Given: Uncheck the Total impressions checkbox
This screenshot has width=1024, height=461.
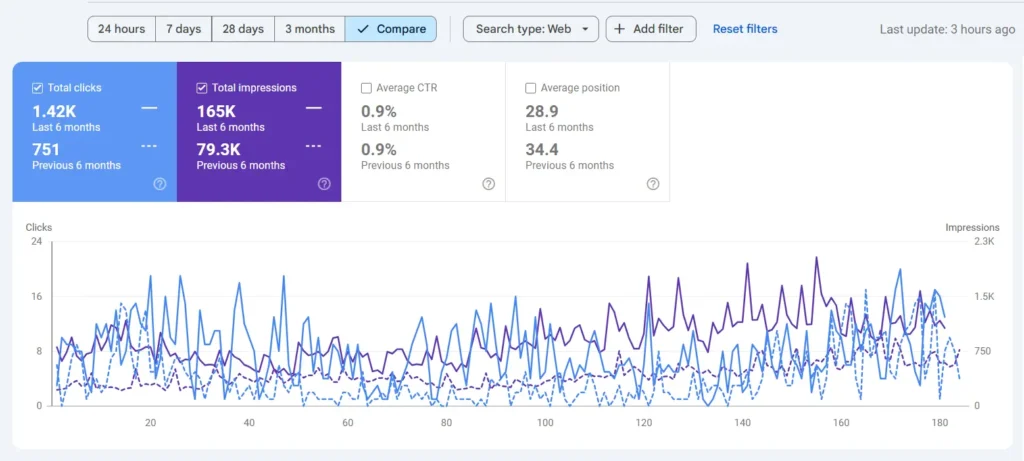Looking at the screenshot, I should tap(202, 88).
